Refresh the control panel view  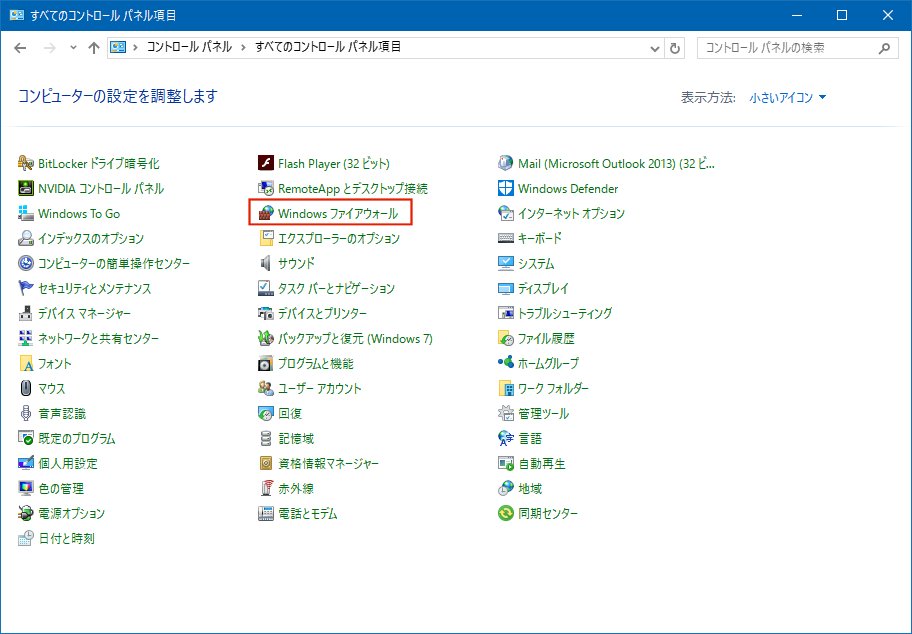[675, 48]
